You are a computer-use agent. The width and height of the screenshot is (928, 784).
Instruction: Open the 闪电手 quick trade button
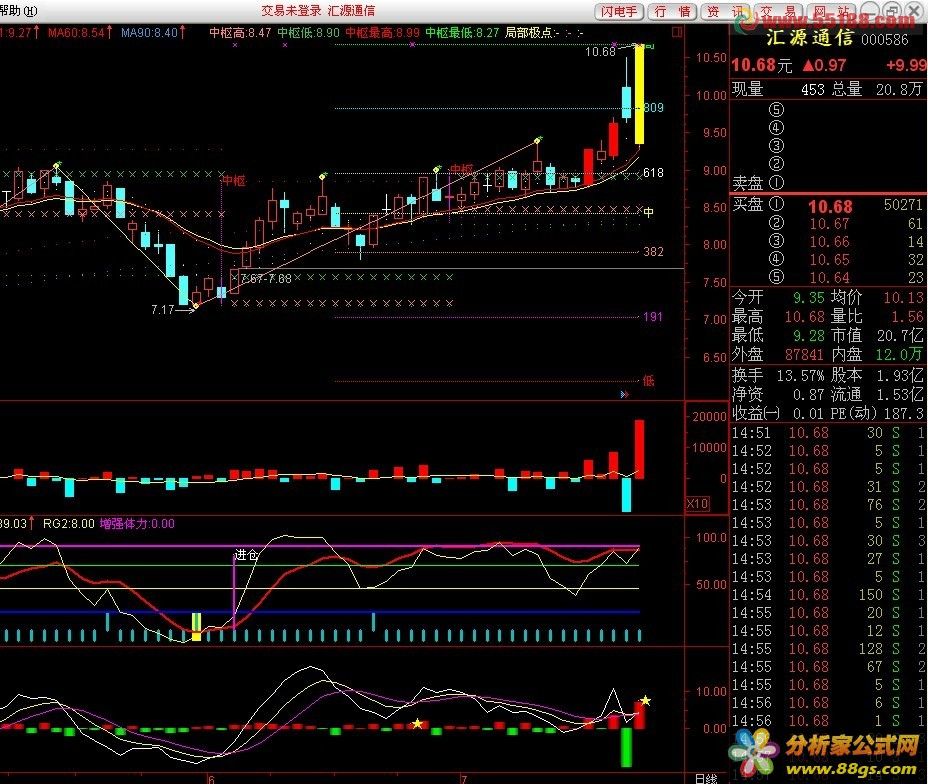[x=619, y=11]
